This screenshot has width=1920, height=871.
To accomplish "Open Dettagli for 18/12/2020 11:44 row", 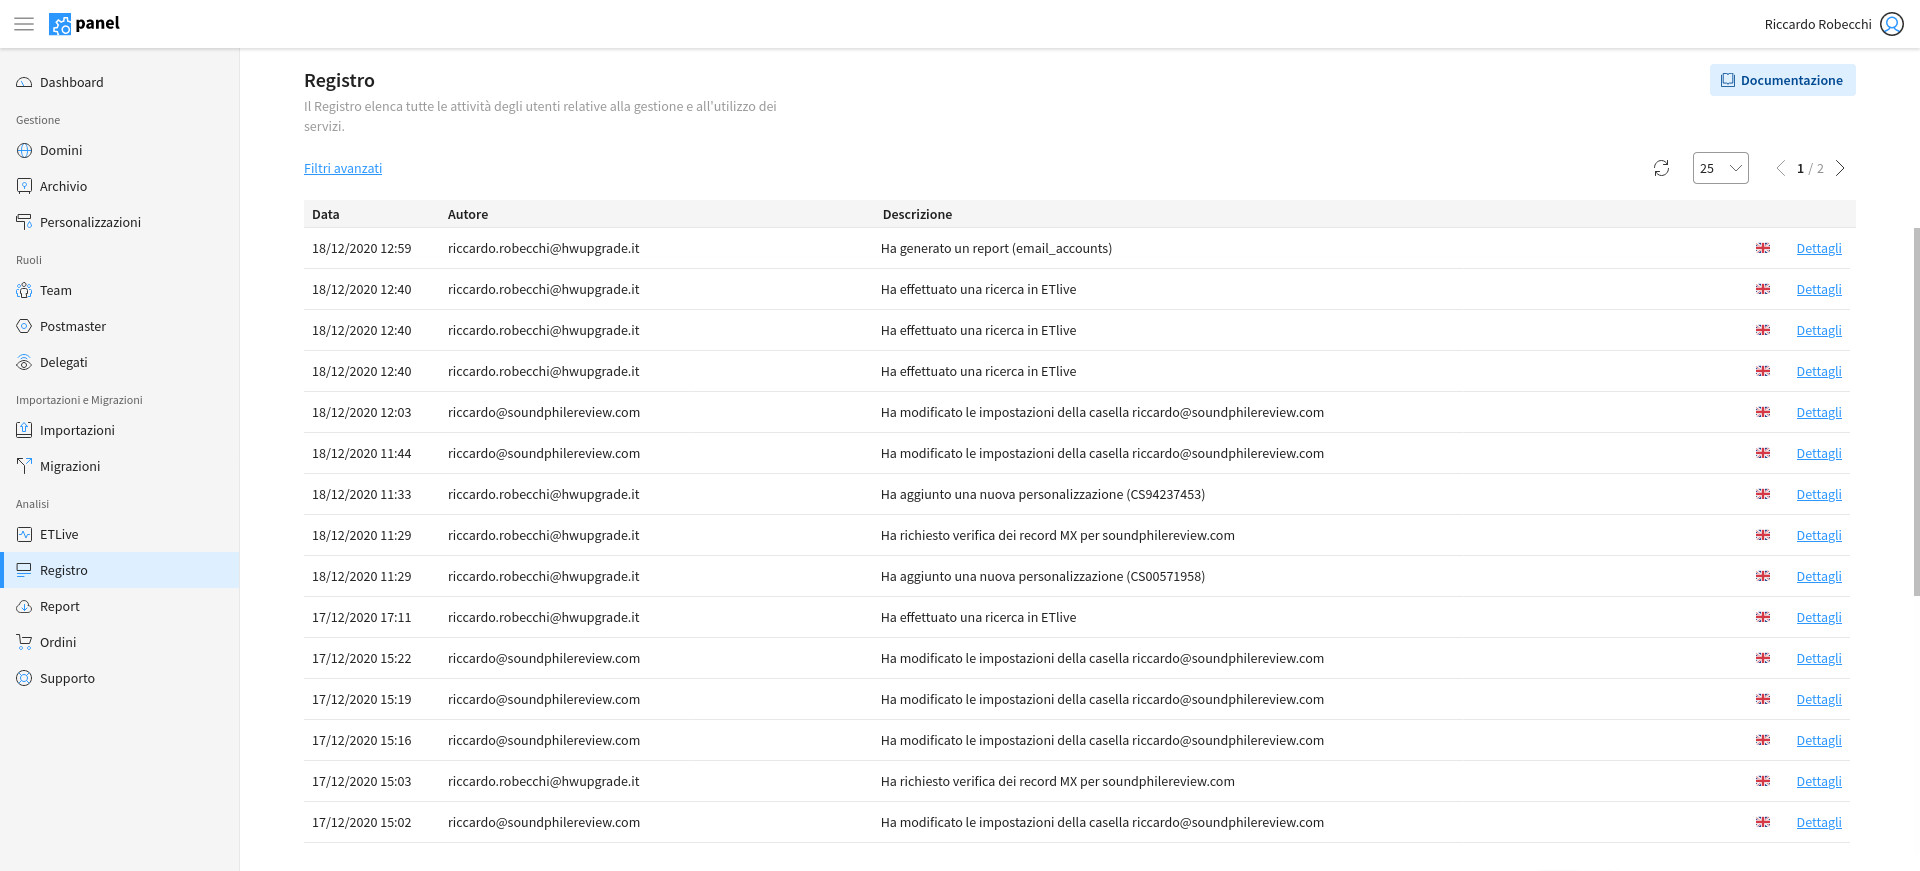I will 1818,453.
